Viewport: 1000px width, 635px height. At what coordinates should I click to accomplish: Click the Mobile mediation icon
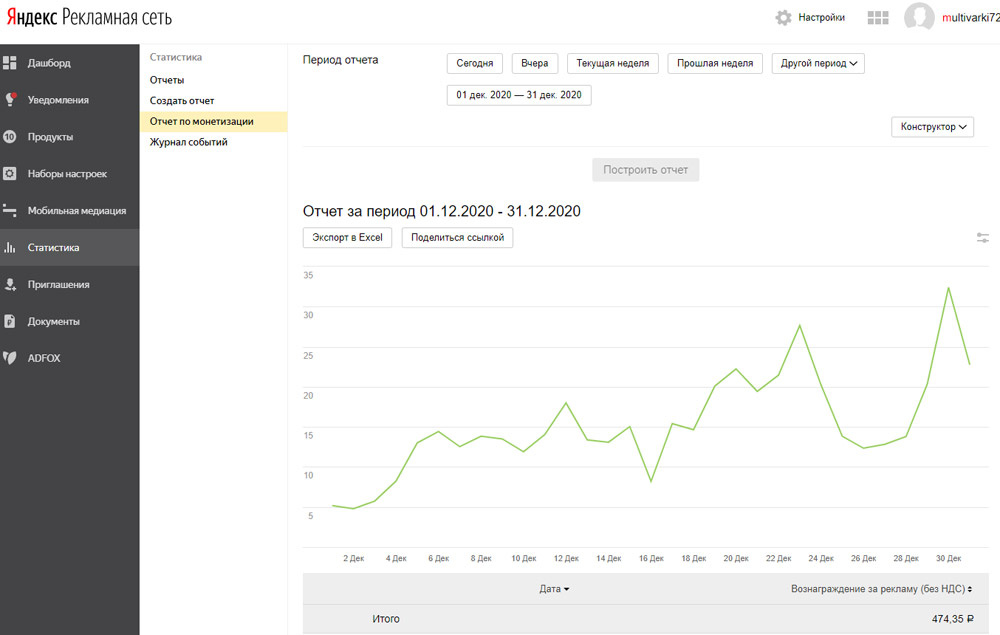click(10, 211)
